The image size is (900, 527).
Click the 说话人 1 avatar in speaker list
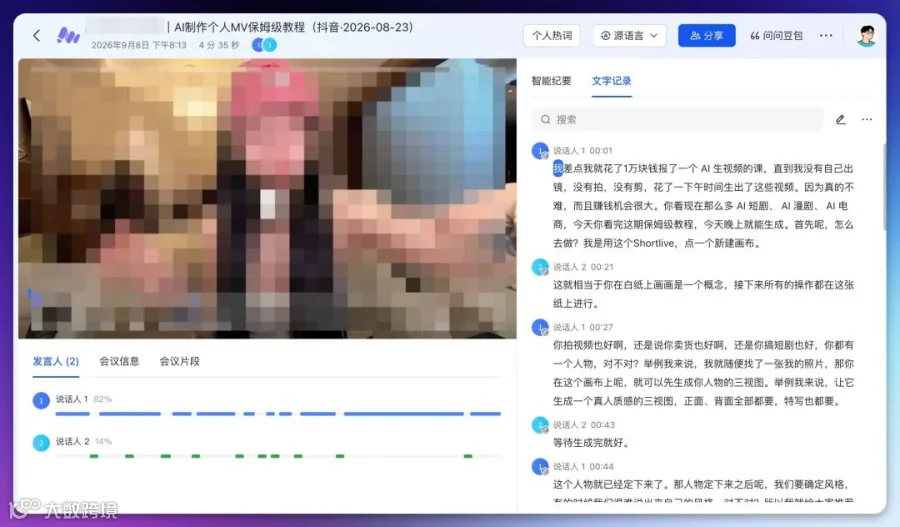[41, 400]
